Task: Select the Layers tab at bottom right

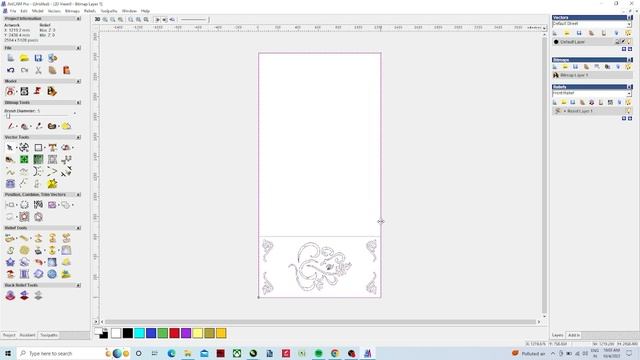Action: coord(558,335)
